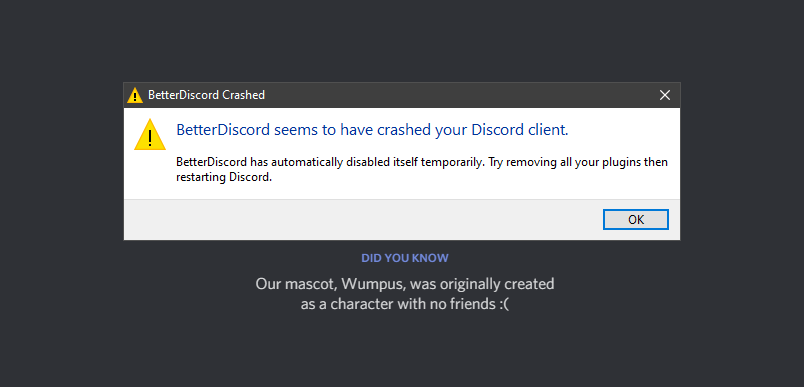
Task: Click the 'as a character with no friends' line
Action: (397, 304)
